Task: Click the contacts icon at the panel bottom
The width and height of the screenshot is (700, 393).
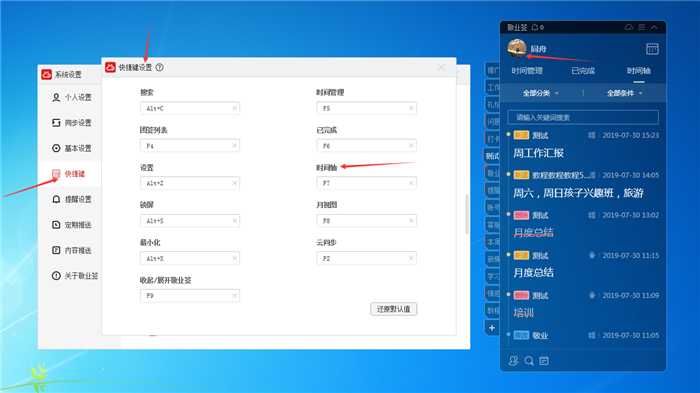Action: (513, 360)
